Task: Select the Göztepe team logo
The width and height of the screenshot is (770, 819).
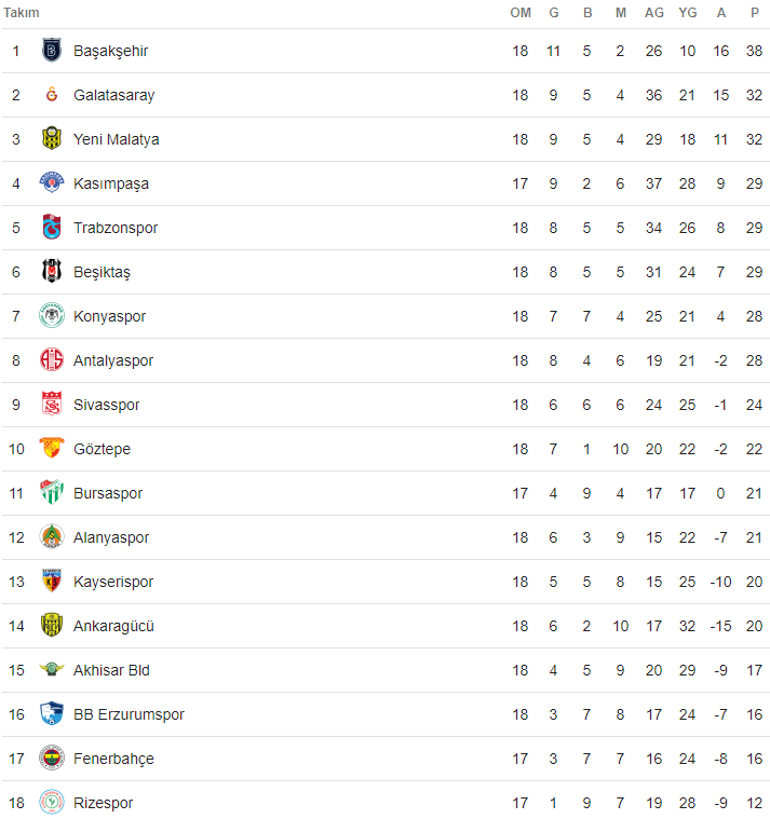Action: [51, 449]
